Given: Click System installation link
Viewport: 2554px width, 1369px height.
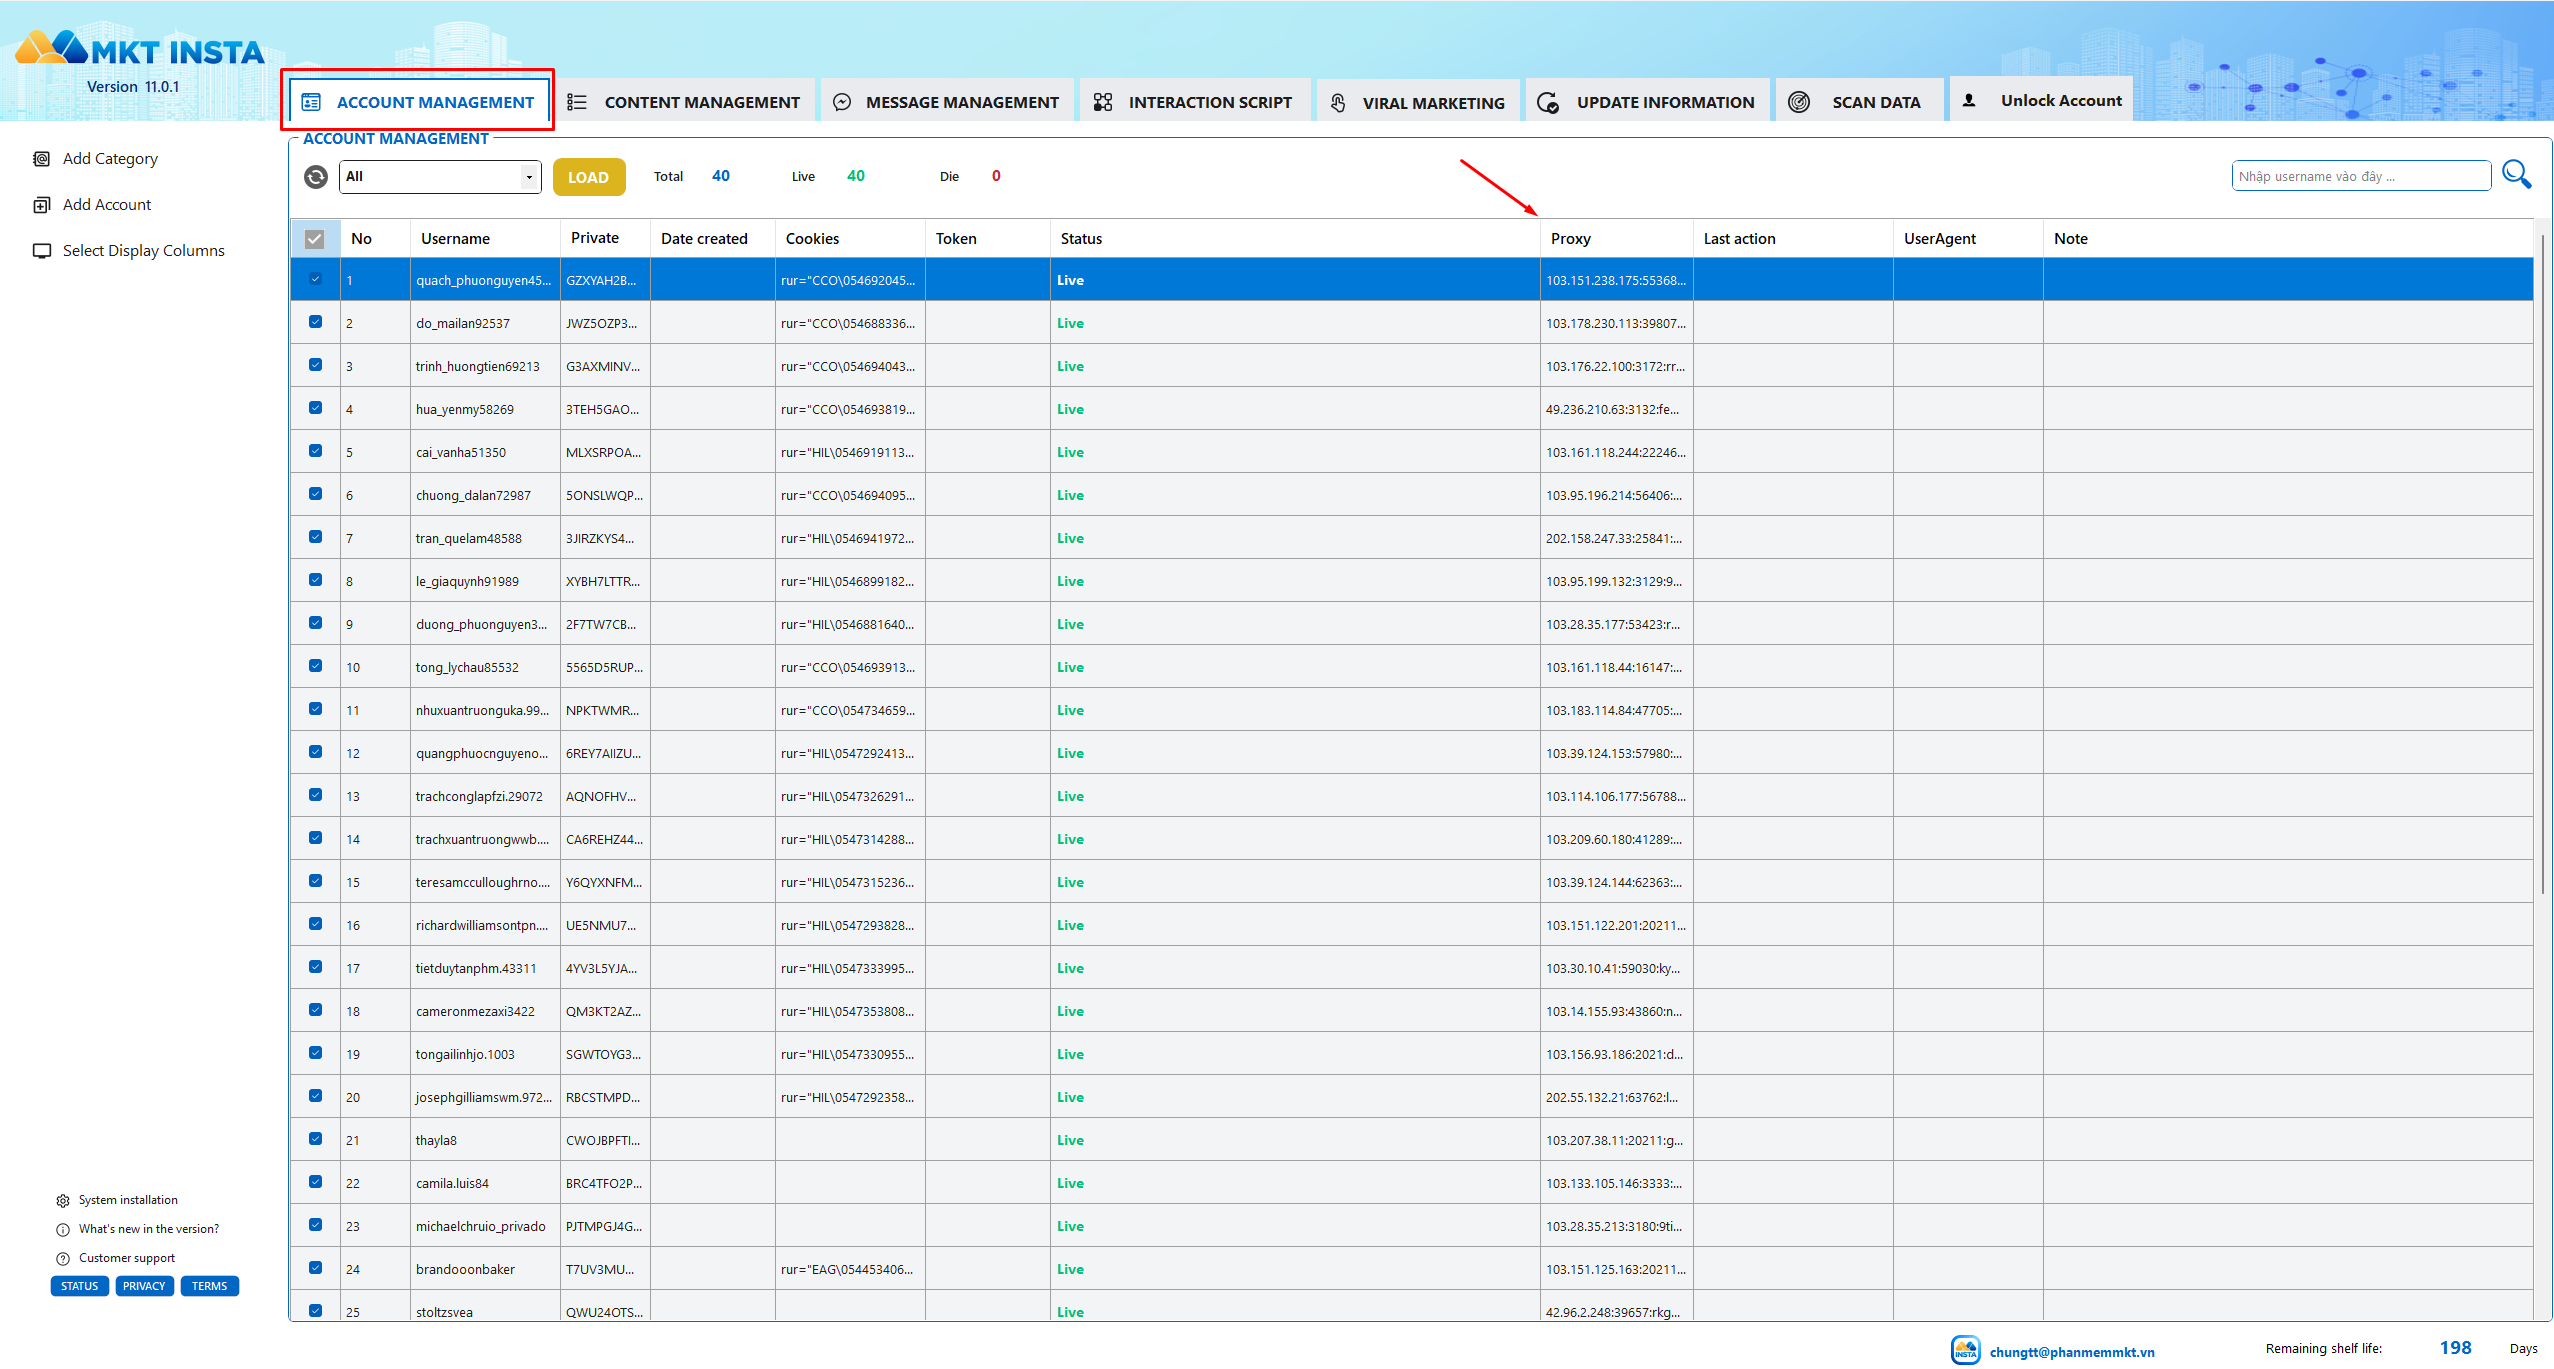Looking at the screenshot, I should click(x=128, y=1200).
